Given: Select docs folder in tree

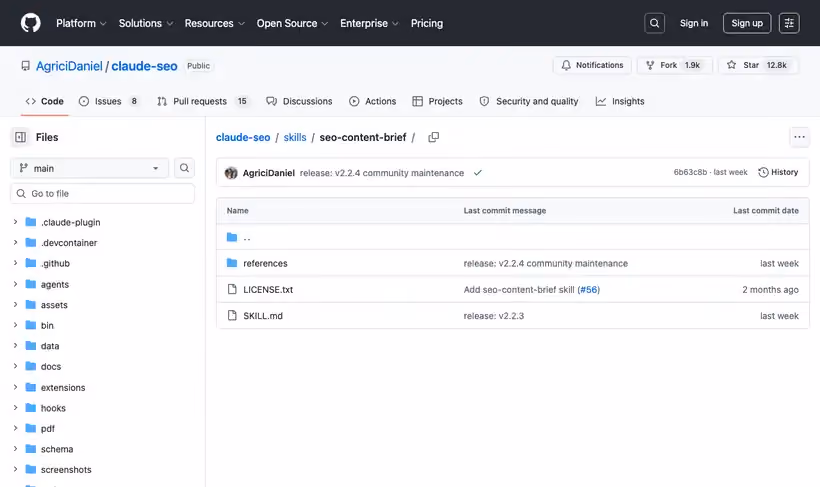Looking at the screenshot, I should pyautogui.click(x=51, y=366).
